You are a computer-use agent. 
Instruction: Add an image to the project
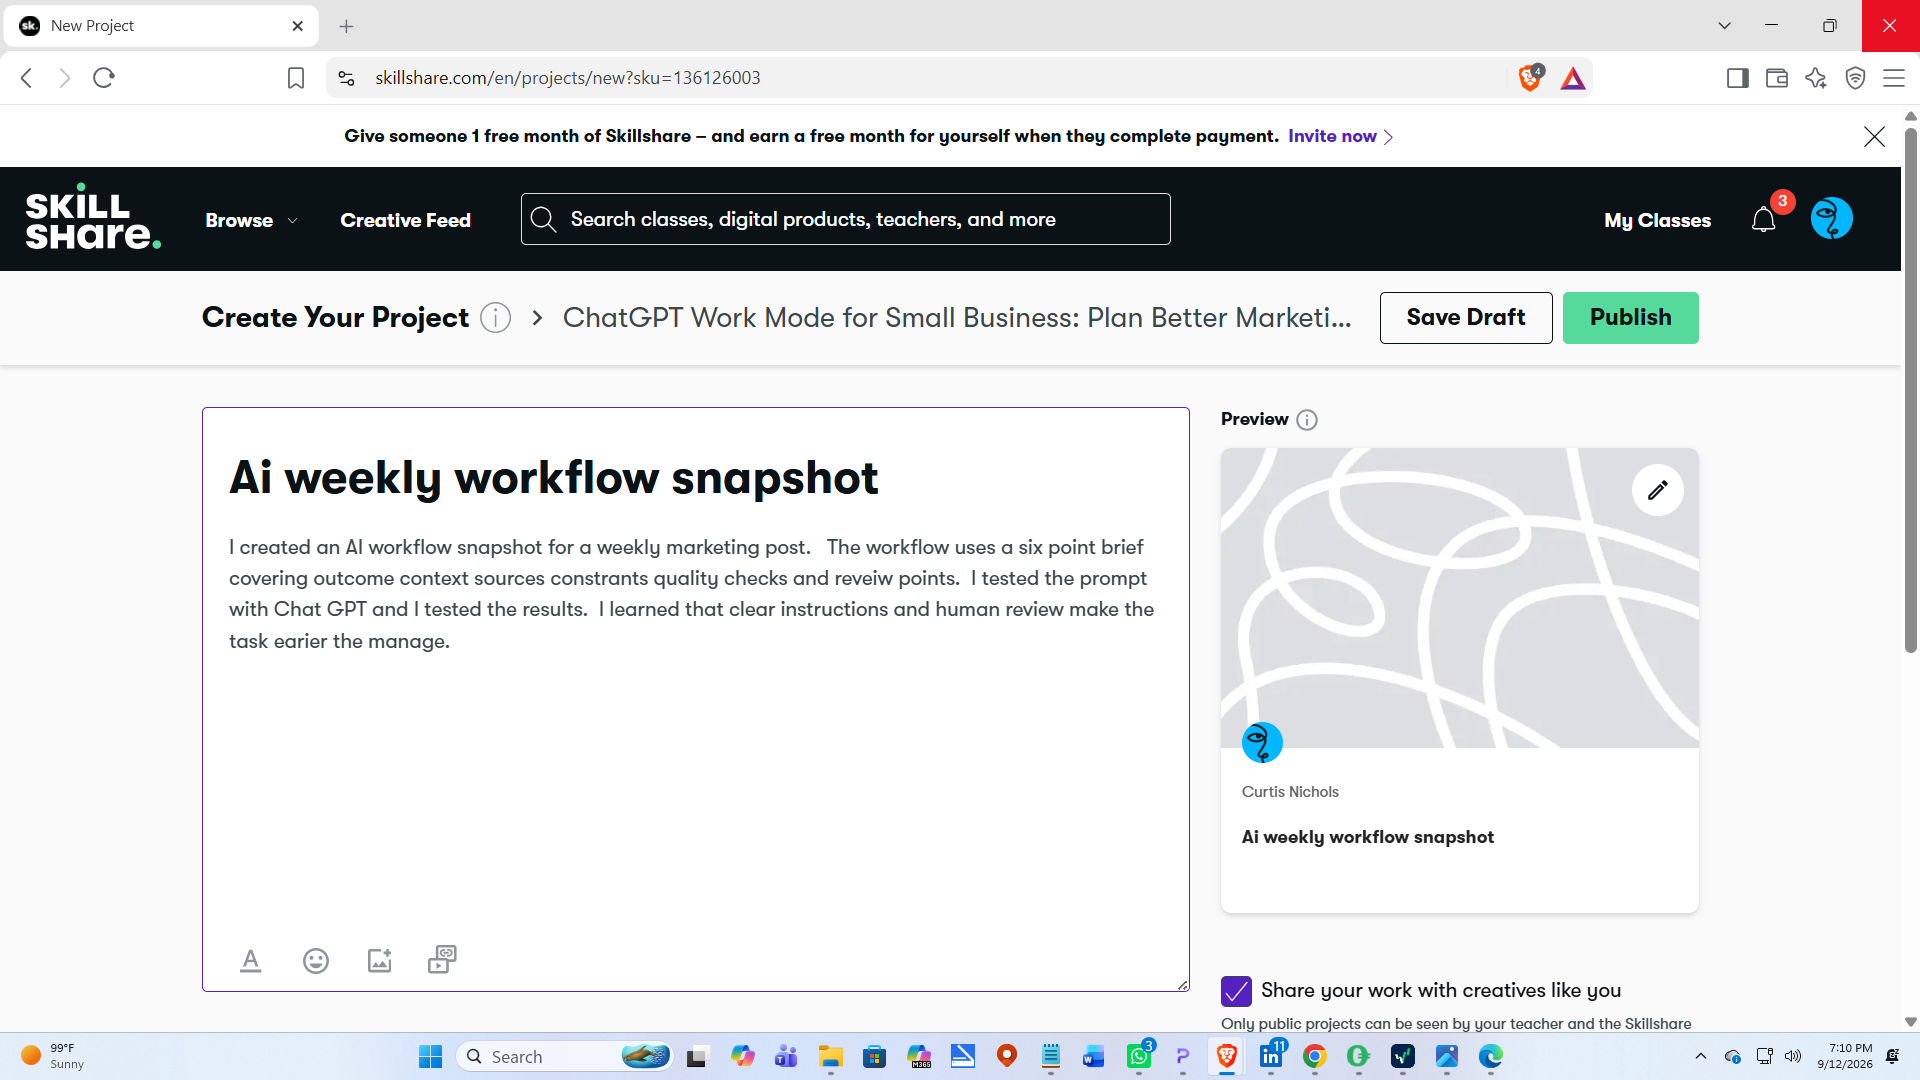[380, 960]
